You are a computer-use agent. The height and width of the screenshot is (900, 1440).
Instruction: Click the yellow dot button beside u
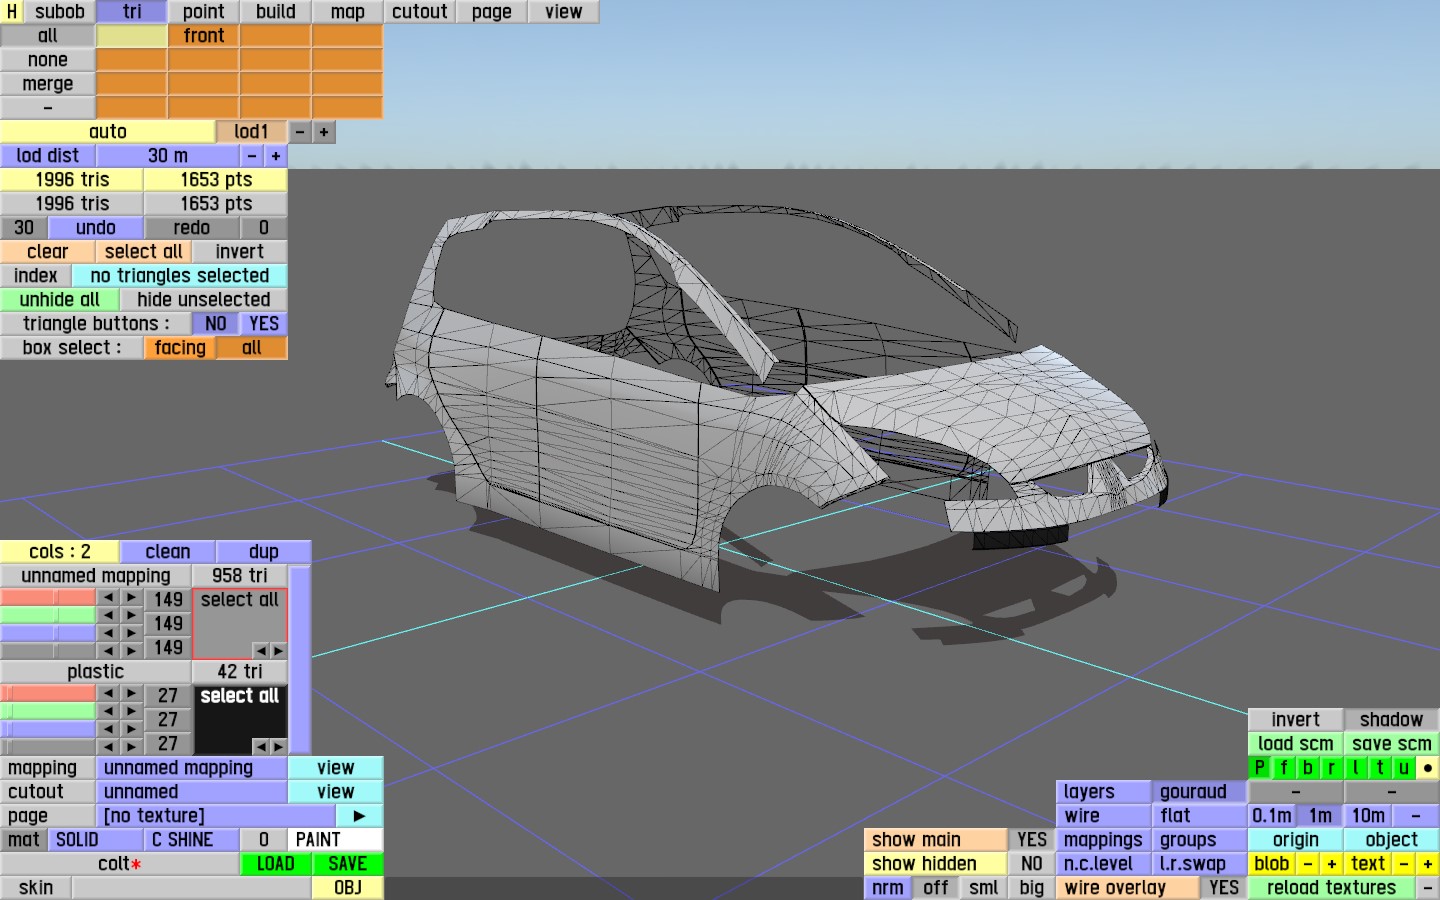[1428, 768]
